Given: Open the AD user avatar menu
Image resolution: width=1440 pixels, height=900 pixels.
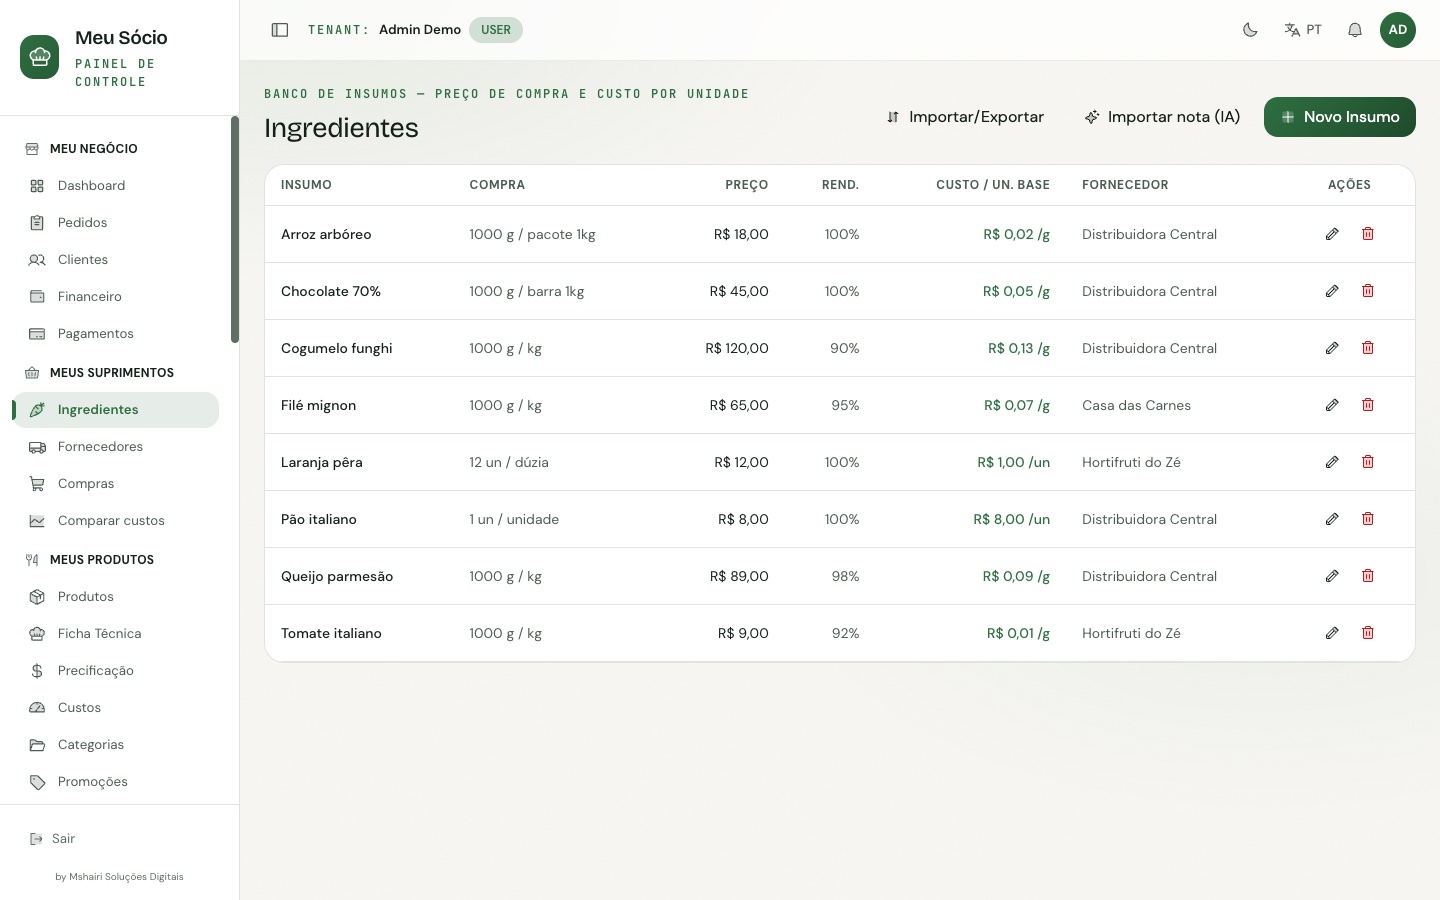Looking at the screenshot, I should click(1398, 30).
